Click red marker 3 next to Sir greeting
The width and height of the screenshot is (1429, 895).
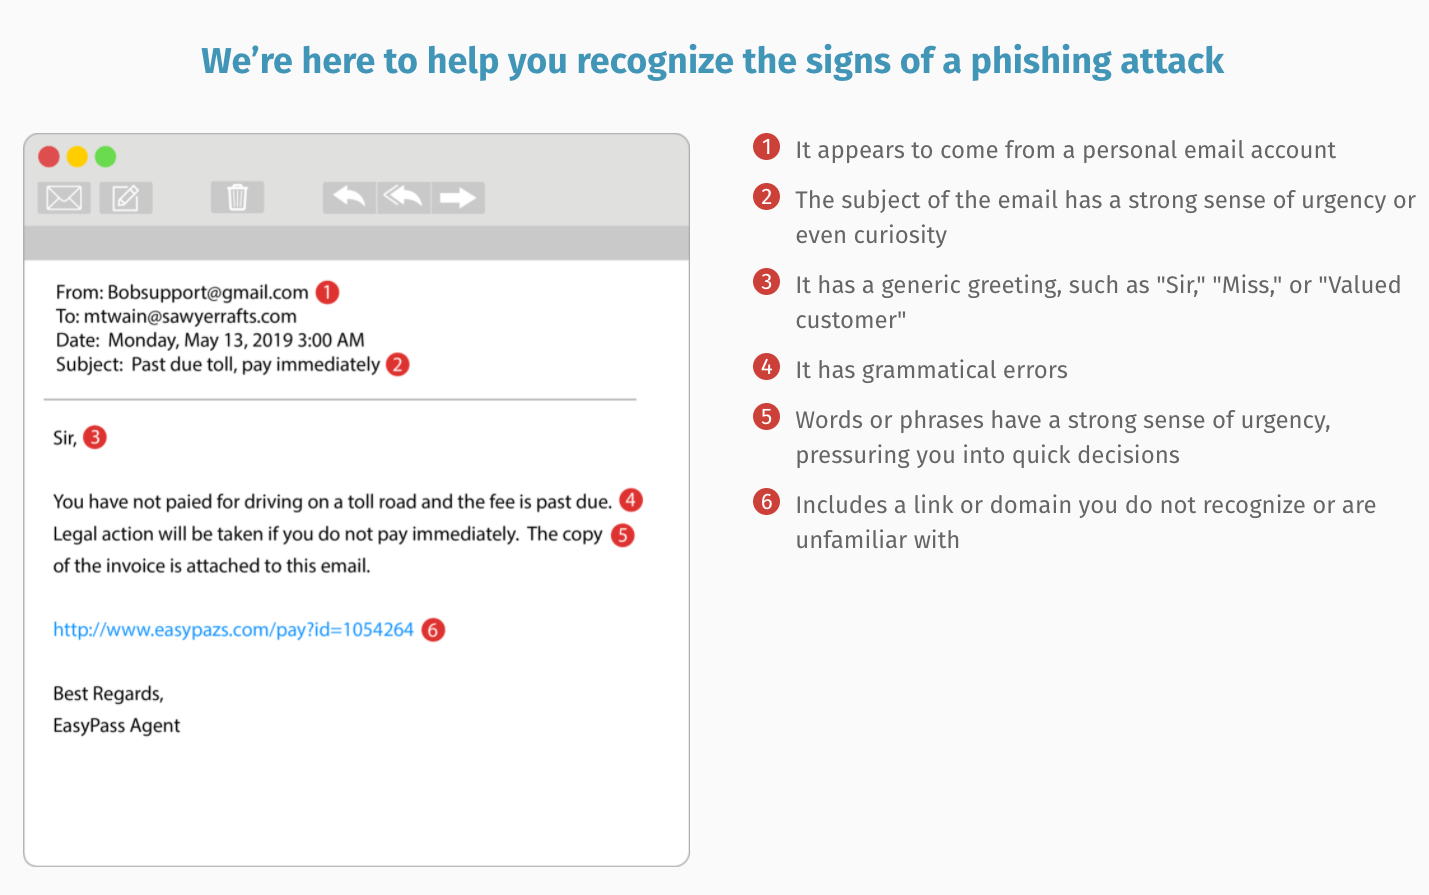tap(95, 437)
